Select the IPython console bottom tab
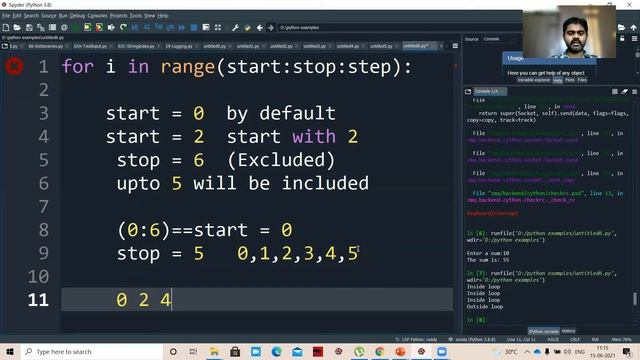Viewport: 640px width, 360px height. [544, 331]
